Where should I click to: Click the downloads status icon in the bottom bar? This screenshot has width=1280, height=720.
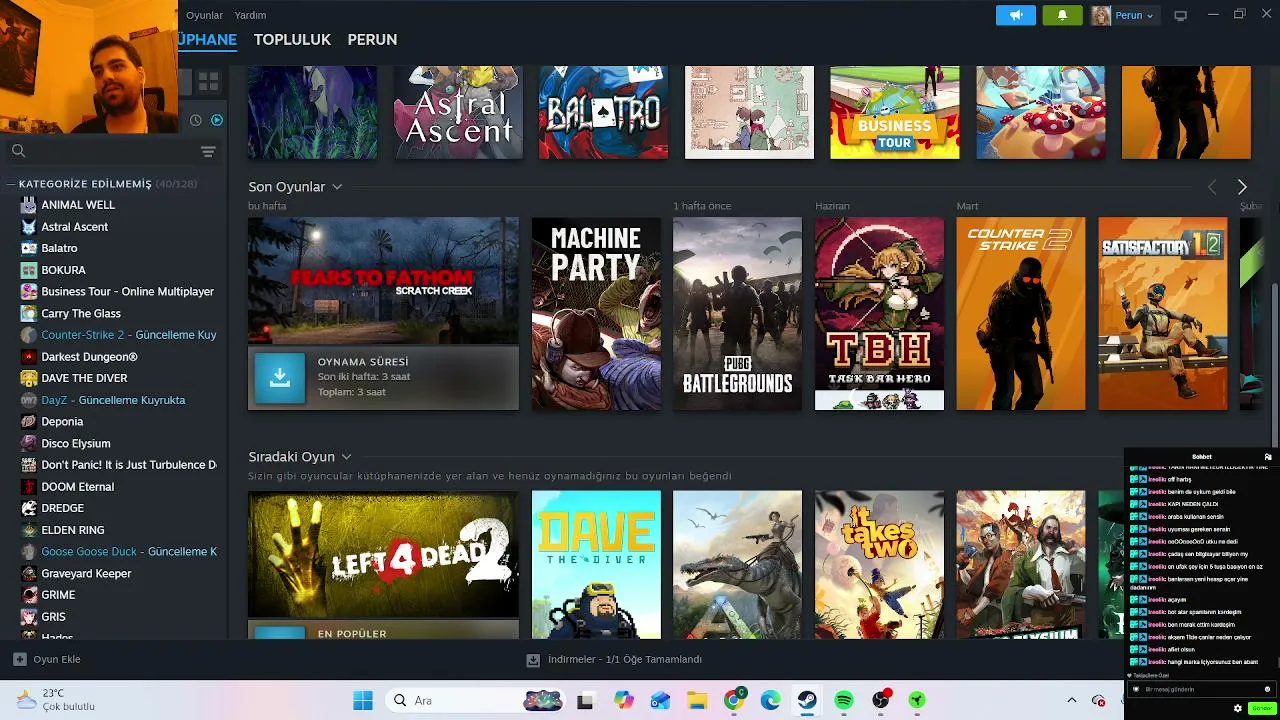click(x=533, y=660)
